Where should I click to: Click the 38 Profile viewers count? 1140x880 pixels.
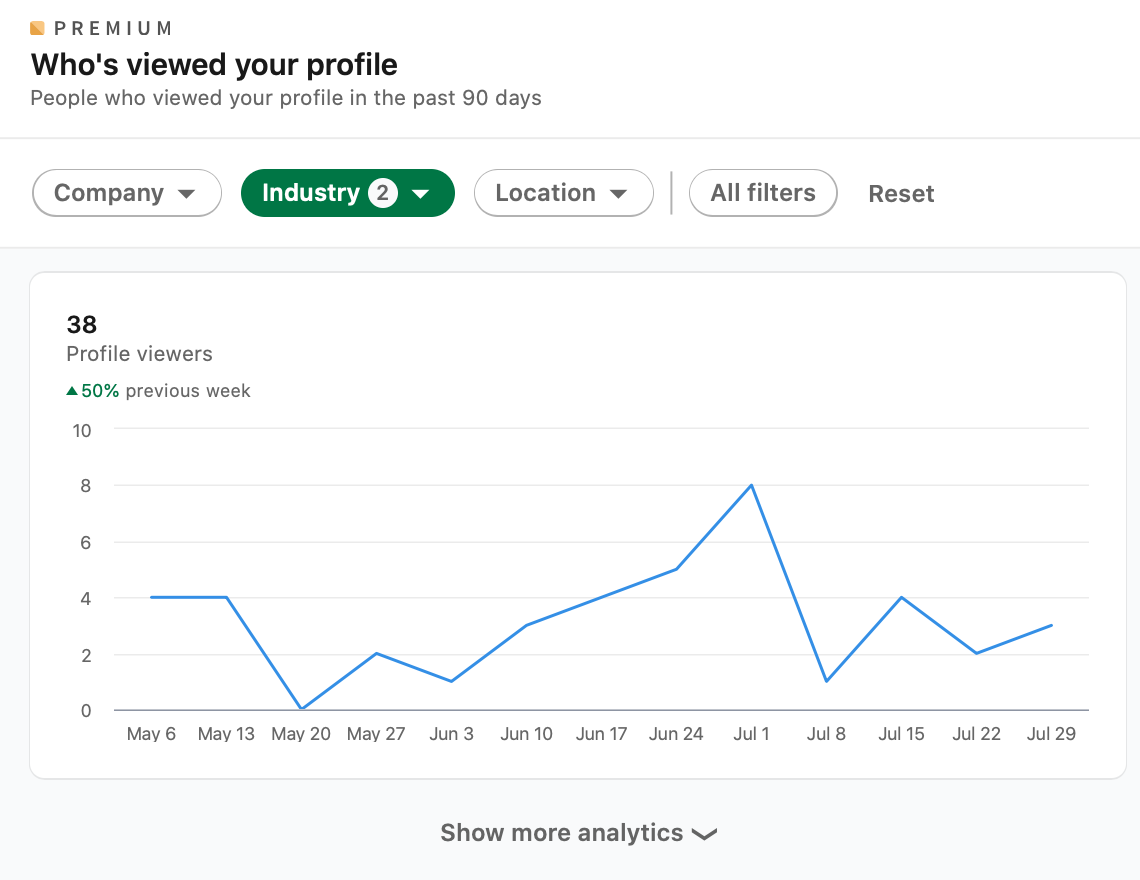(x=82, y=324)
